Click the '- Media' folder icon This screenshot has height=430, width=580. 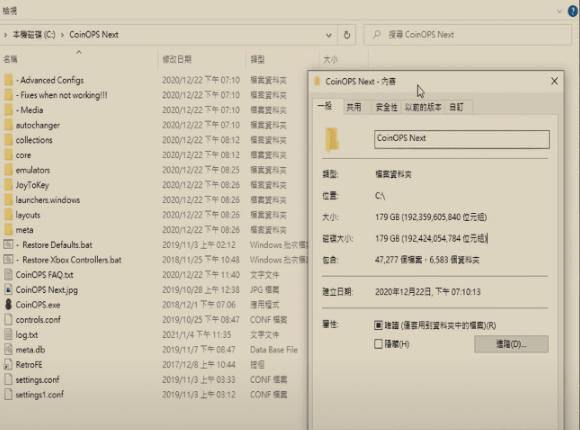point(8,110)
